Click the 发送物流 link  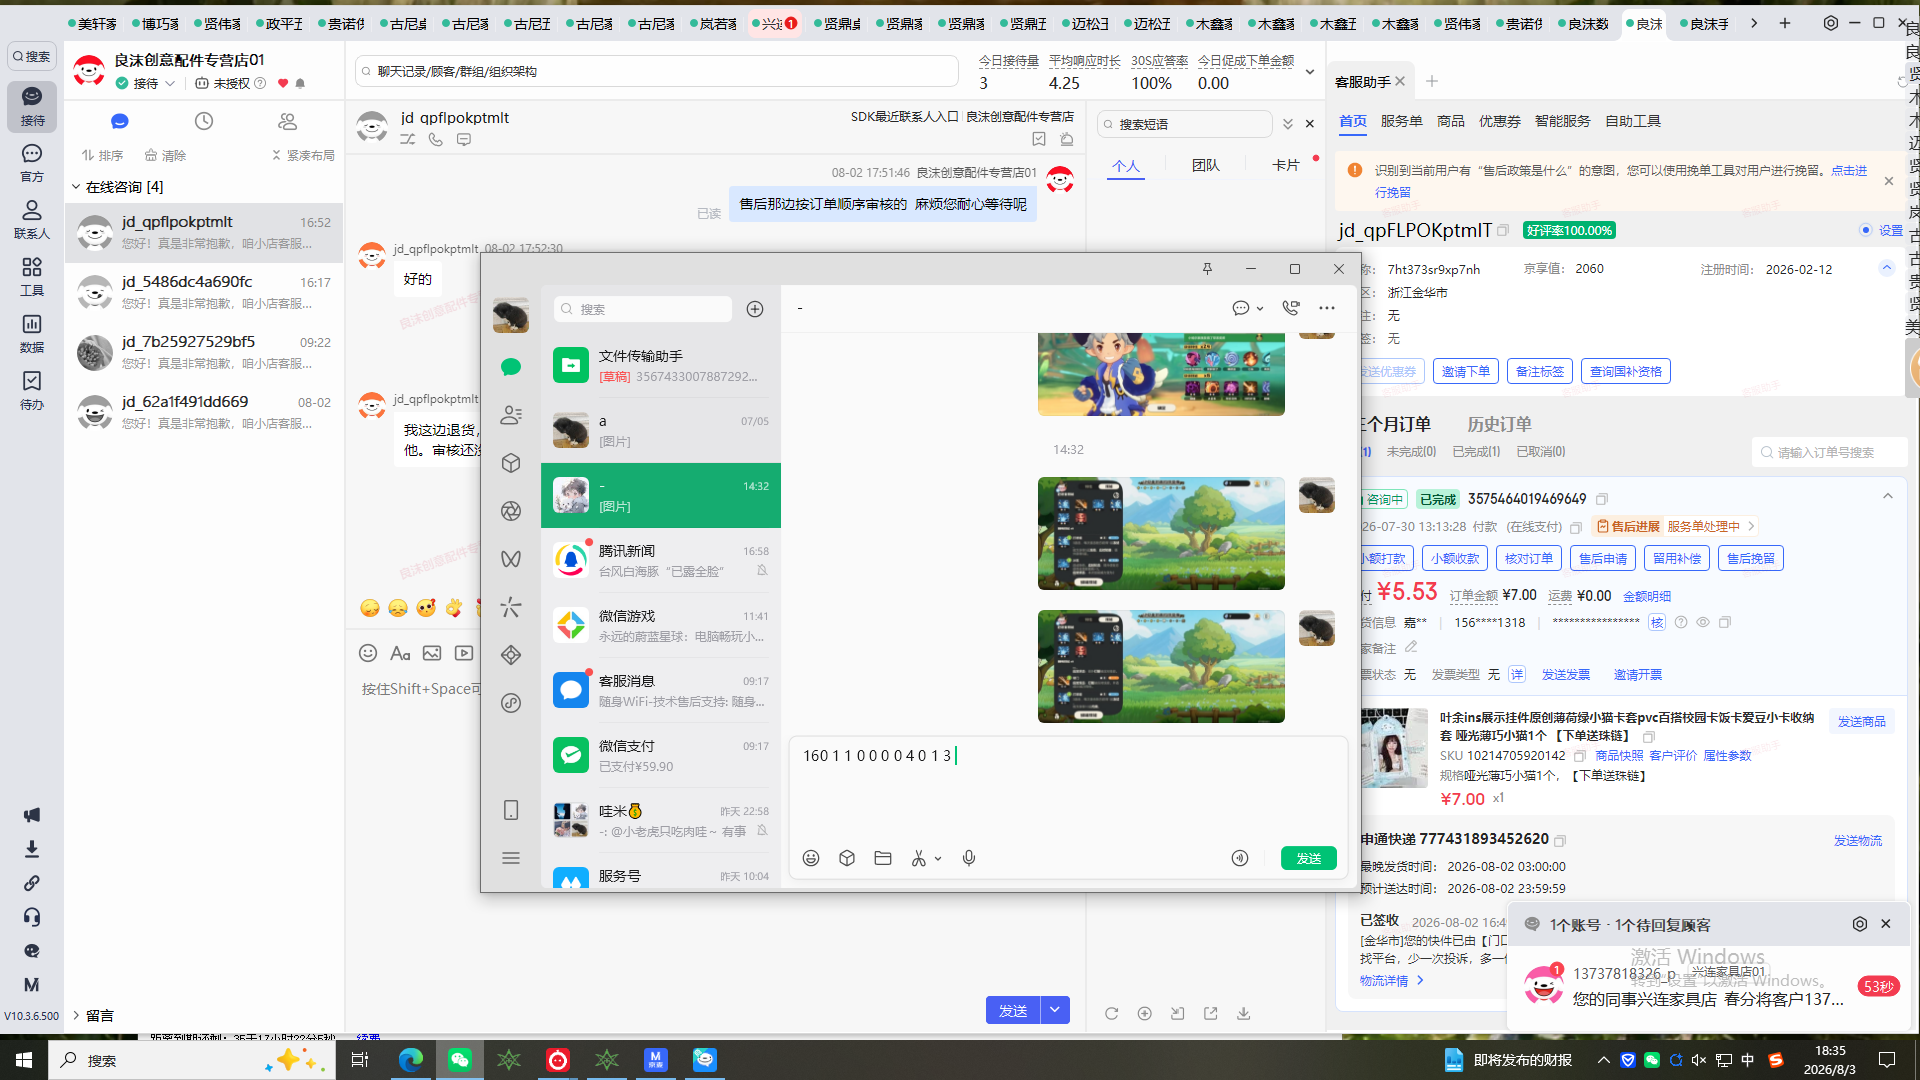click(1857, 841)
